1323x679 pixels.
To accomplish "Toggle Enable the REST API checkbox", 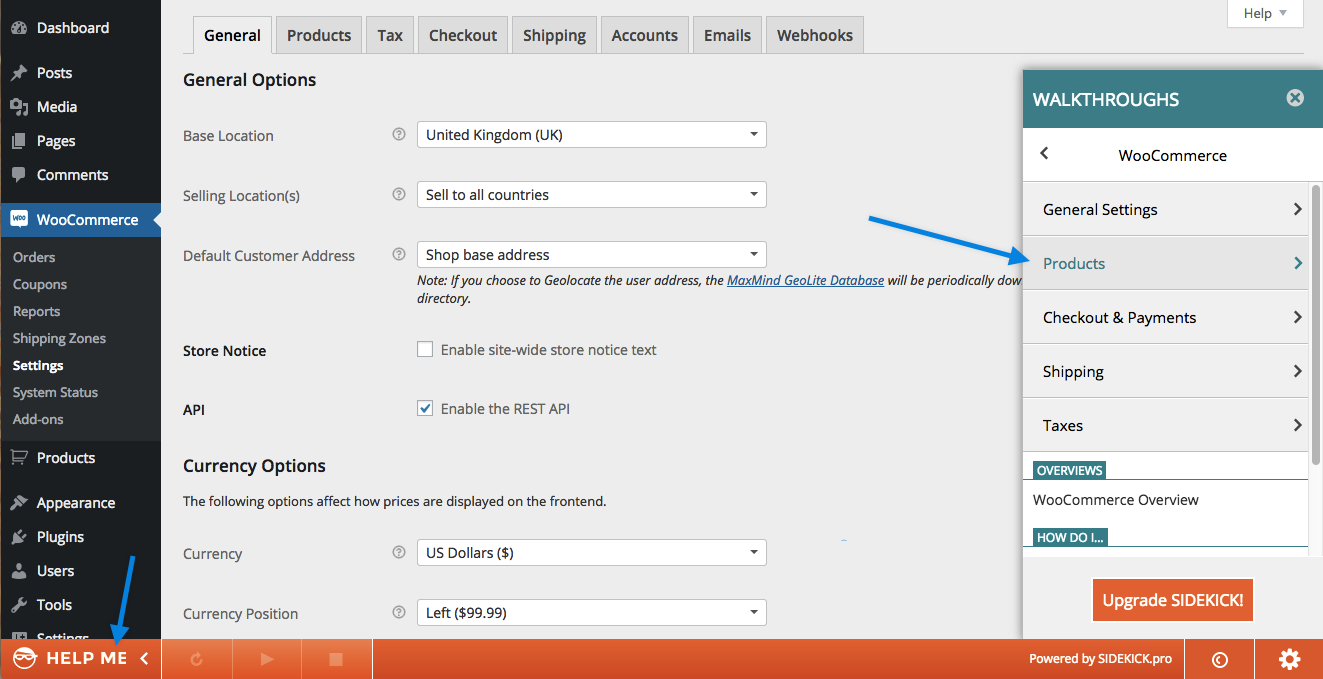I will [425, 408].
